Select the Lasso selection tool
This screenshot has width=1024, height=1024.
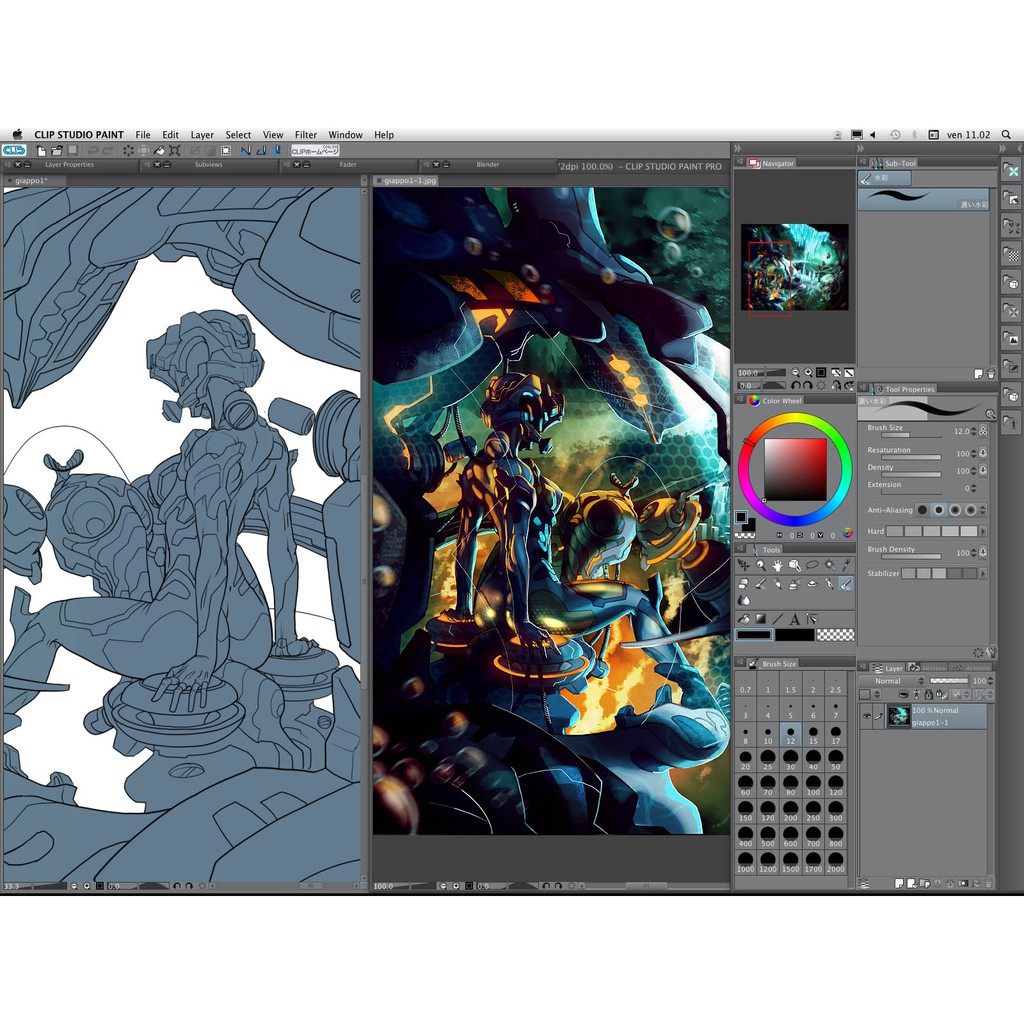[810, 564]
